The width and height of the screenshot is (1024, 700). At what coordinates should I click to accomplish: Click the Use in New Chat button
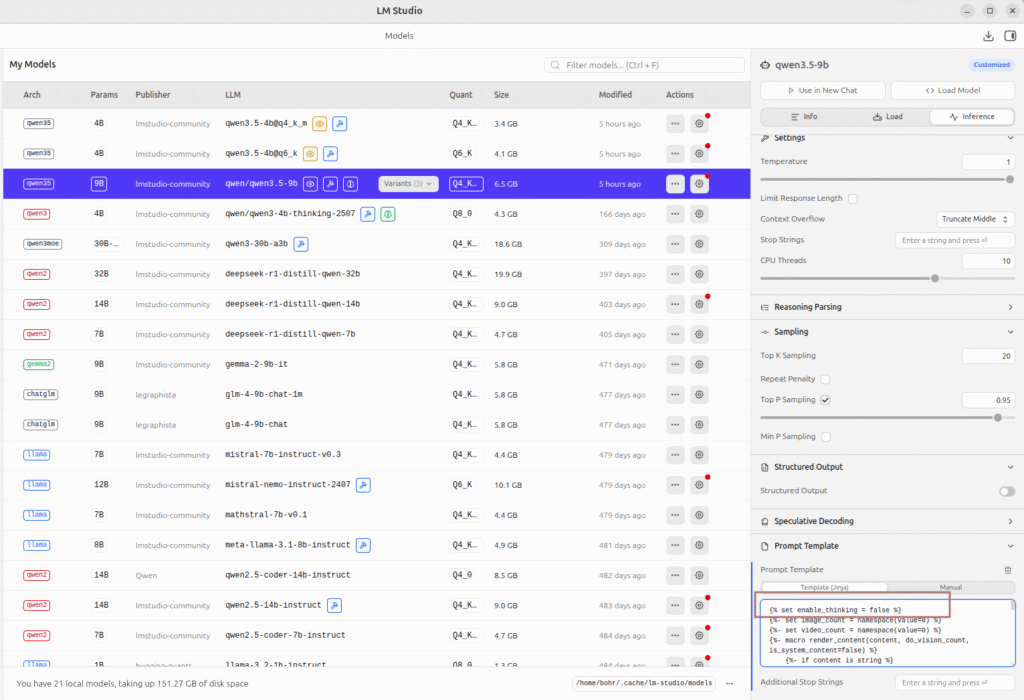pyautogui.click(x=822, y=90)
